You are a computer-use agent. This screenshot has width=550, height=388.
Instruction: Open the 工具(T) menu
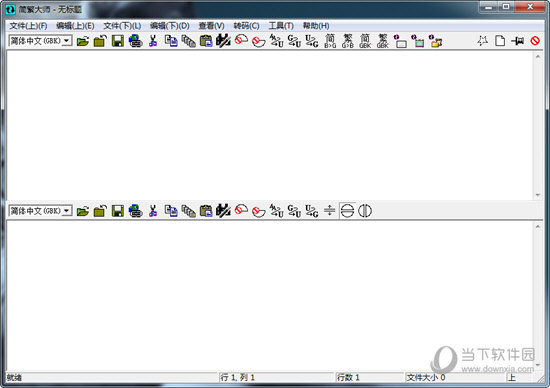pos(281,26)
